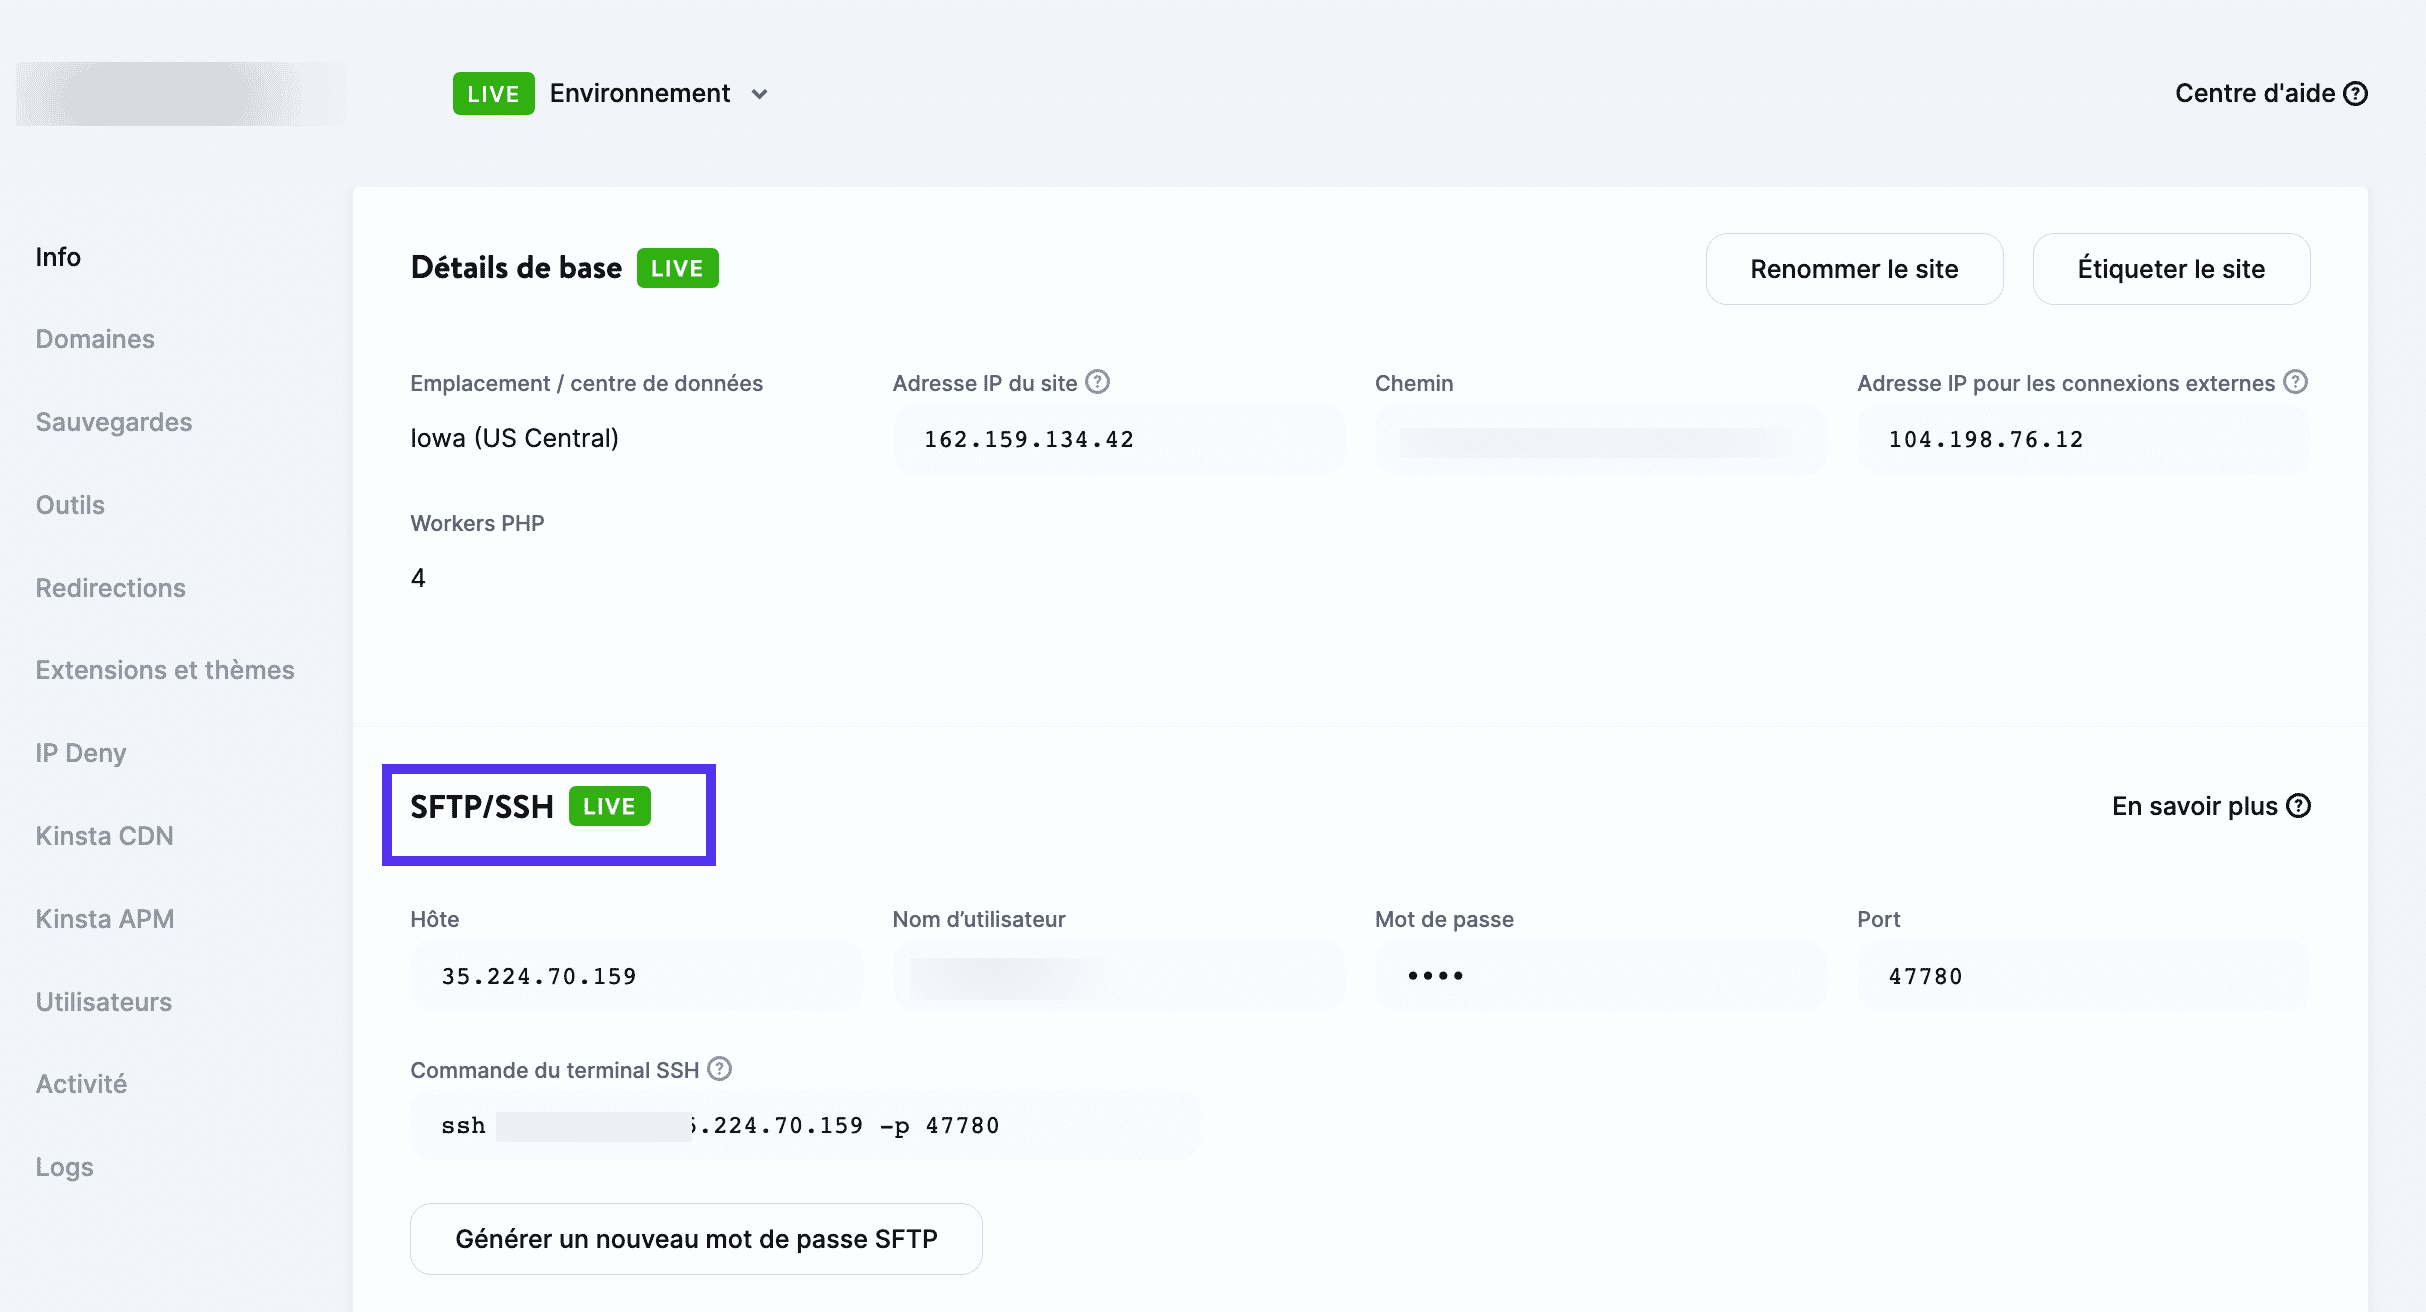This screenshot has width=2426, height=1312.
Task: Click the En savoir plus help icon
Action: [x=2298, y=806]
